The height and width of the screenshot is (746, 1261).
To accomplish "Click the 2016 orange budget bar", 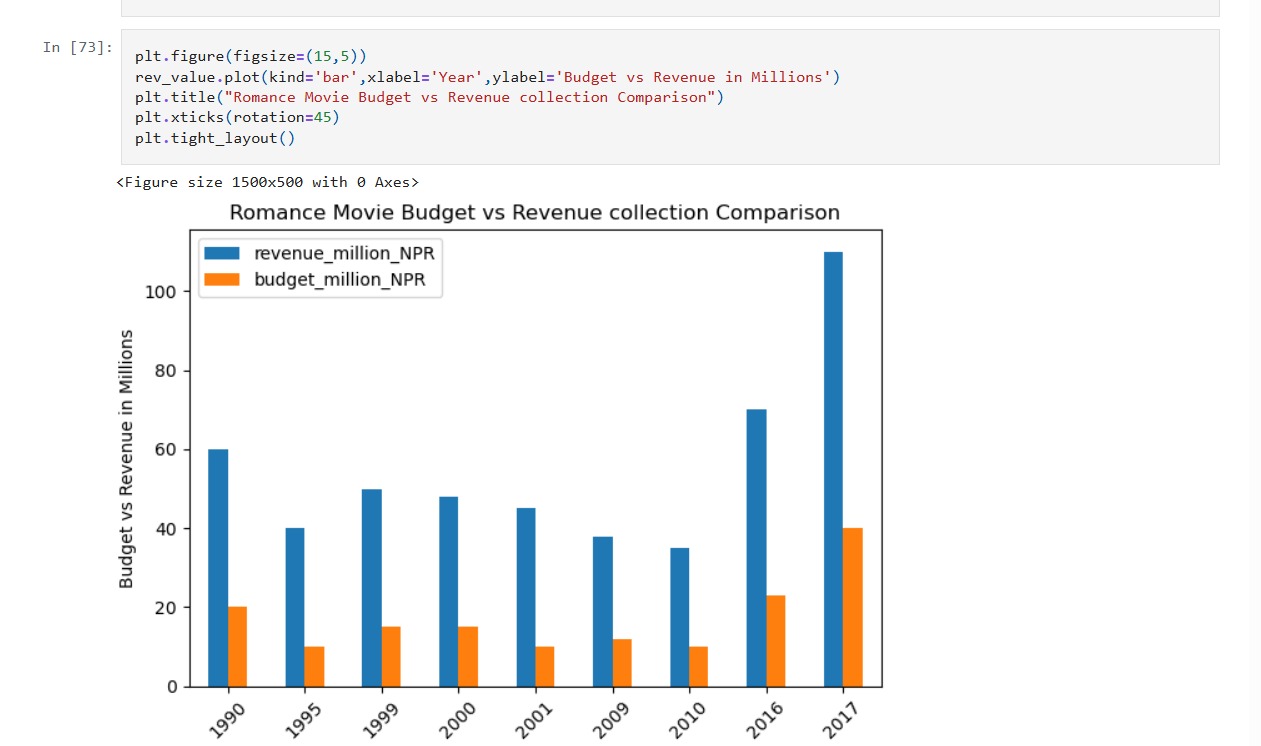I will click(x=775, y=641).
